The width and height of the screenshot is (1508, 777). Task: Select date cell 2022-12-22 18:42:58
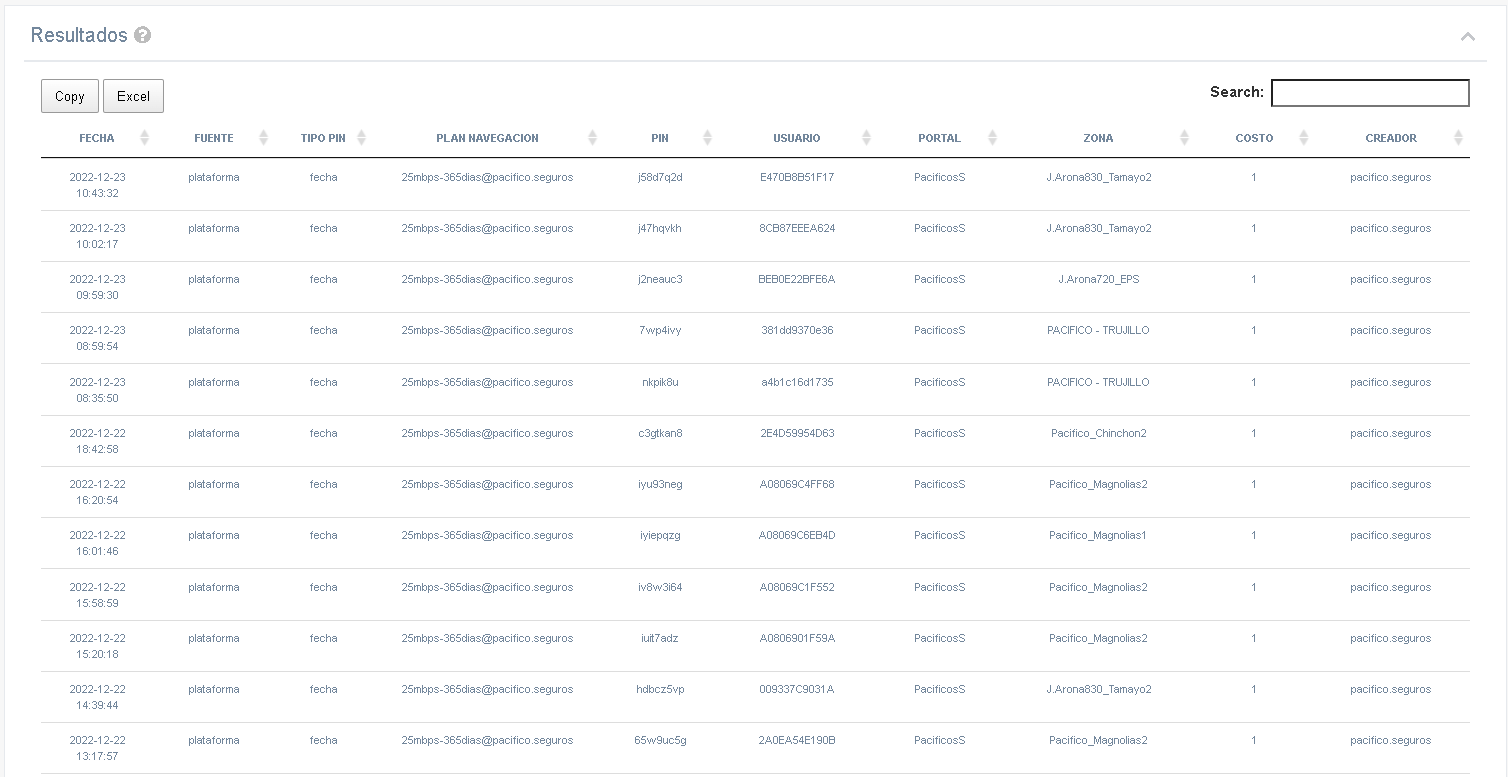(x=97, y=441)
